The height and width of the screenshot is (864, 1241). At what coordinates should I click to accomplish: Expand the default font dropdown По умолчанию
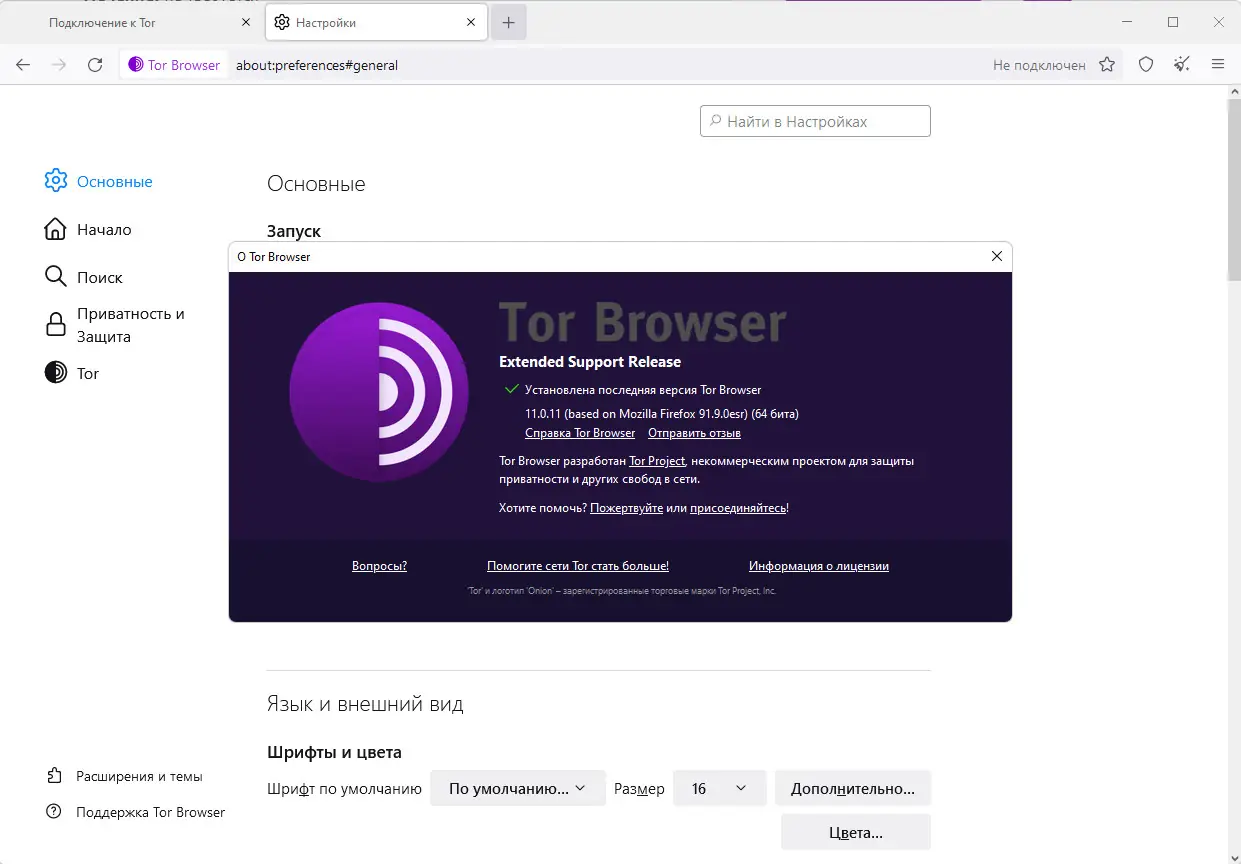click(517, 788)
